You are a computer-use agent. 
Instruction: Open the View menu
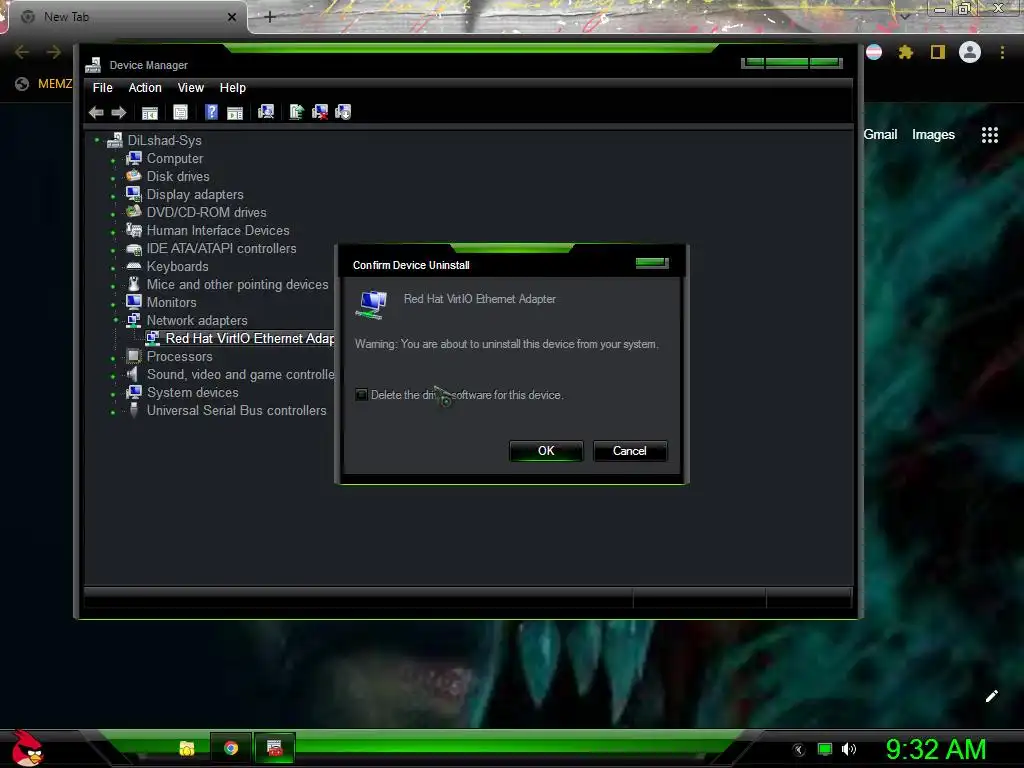coord(191,88)
